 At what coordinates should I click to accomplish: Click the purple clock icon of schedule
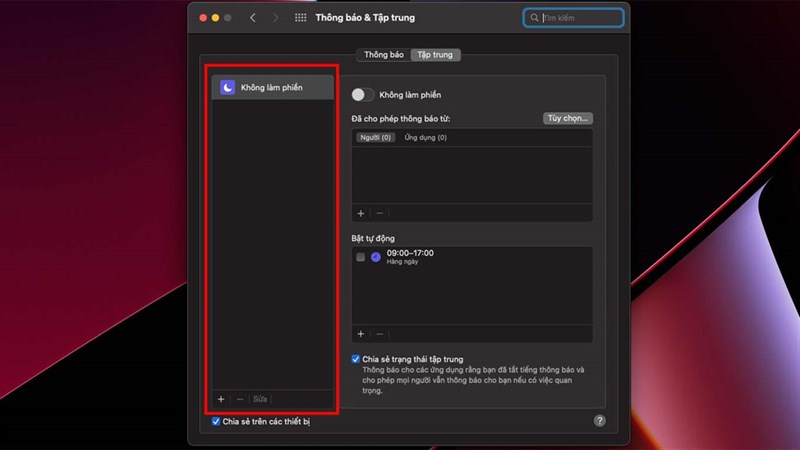coord(376,257)
